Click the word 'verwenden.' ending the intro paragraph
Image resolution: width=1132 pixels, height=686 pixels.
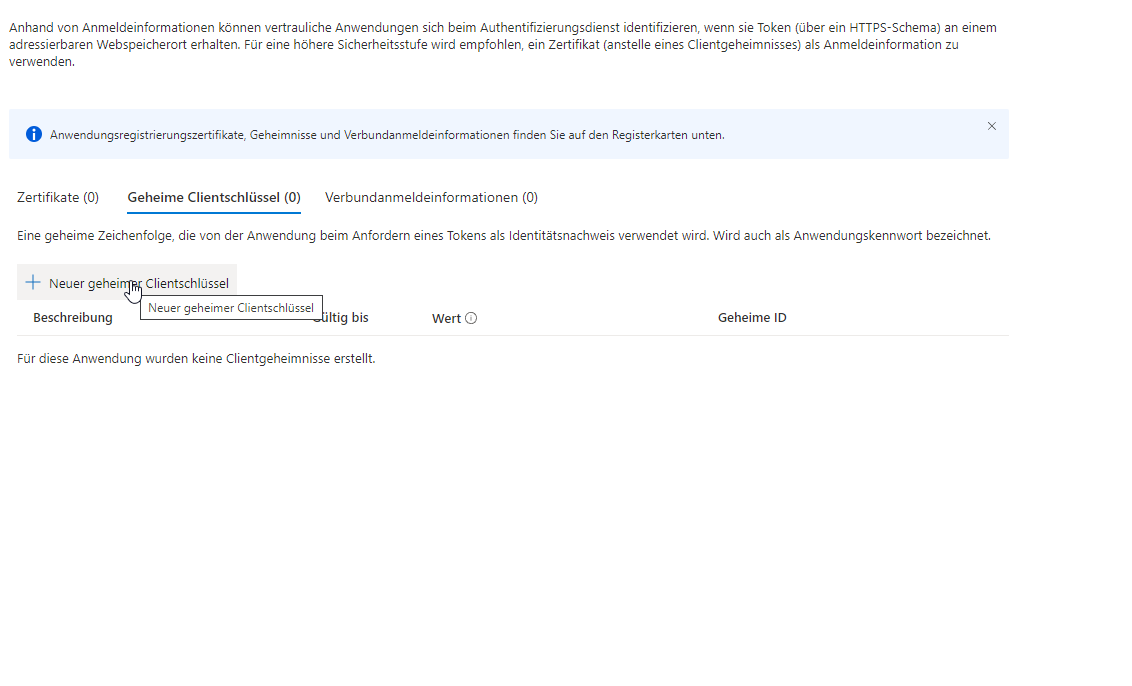(x=41, y=62)
